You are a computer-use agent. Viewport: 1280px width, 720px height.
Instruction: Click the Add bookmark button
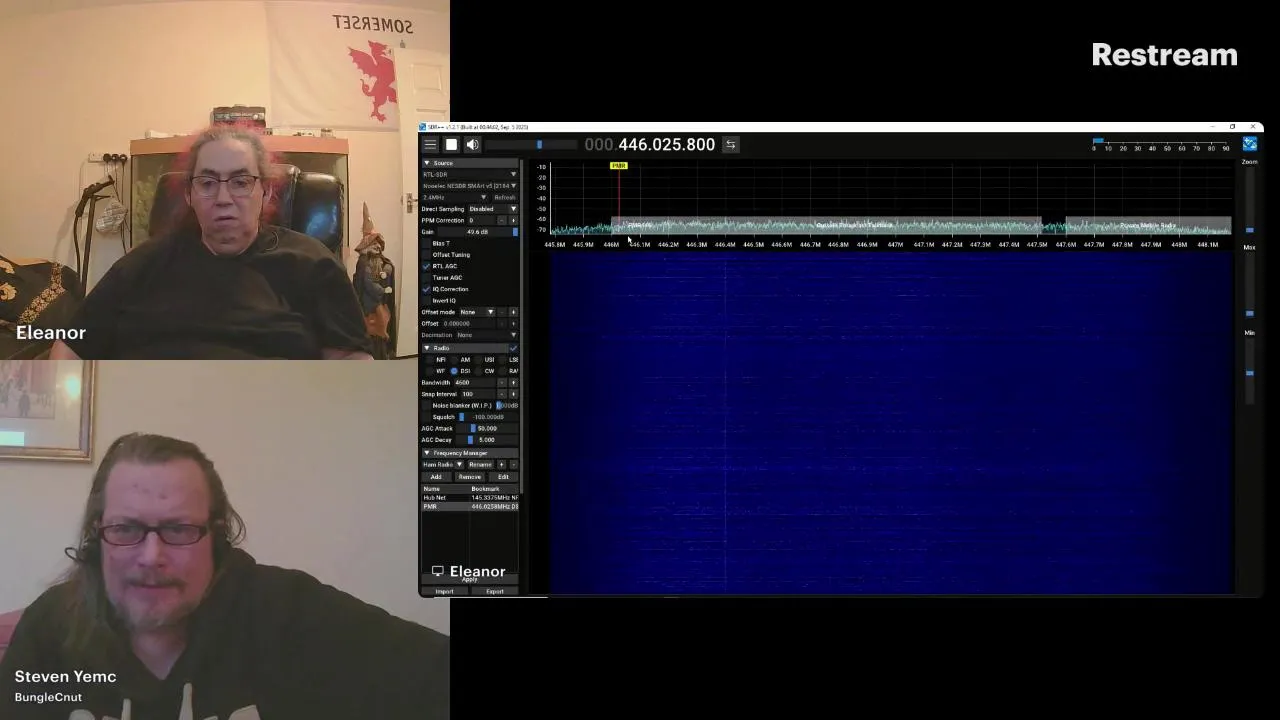(x=436, y=477)
